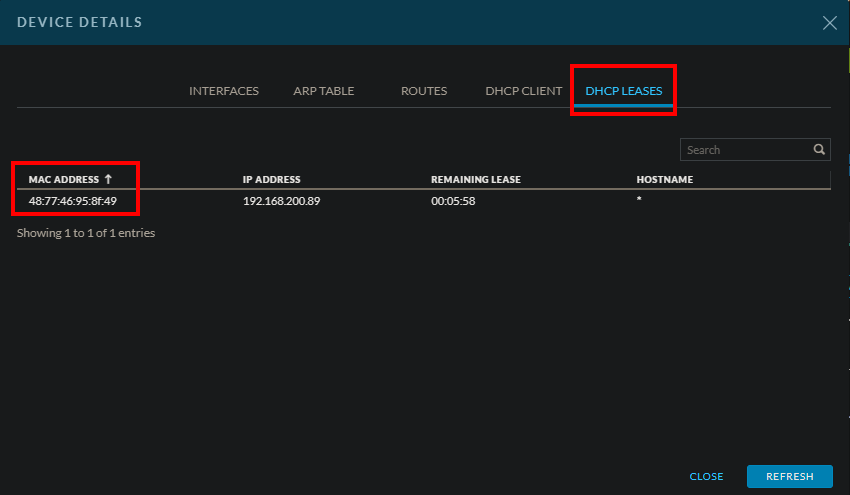Screen dimensions: 850x495
Task: Select the DHCP Leases tab
Action: tap(623, 91)
